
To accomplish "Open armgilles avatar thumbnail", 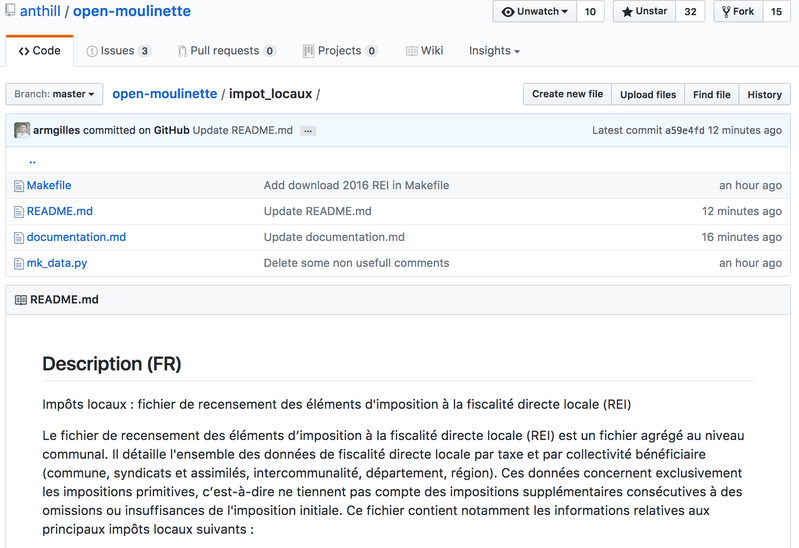I will pos(22,130).
